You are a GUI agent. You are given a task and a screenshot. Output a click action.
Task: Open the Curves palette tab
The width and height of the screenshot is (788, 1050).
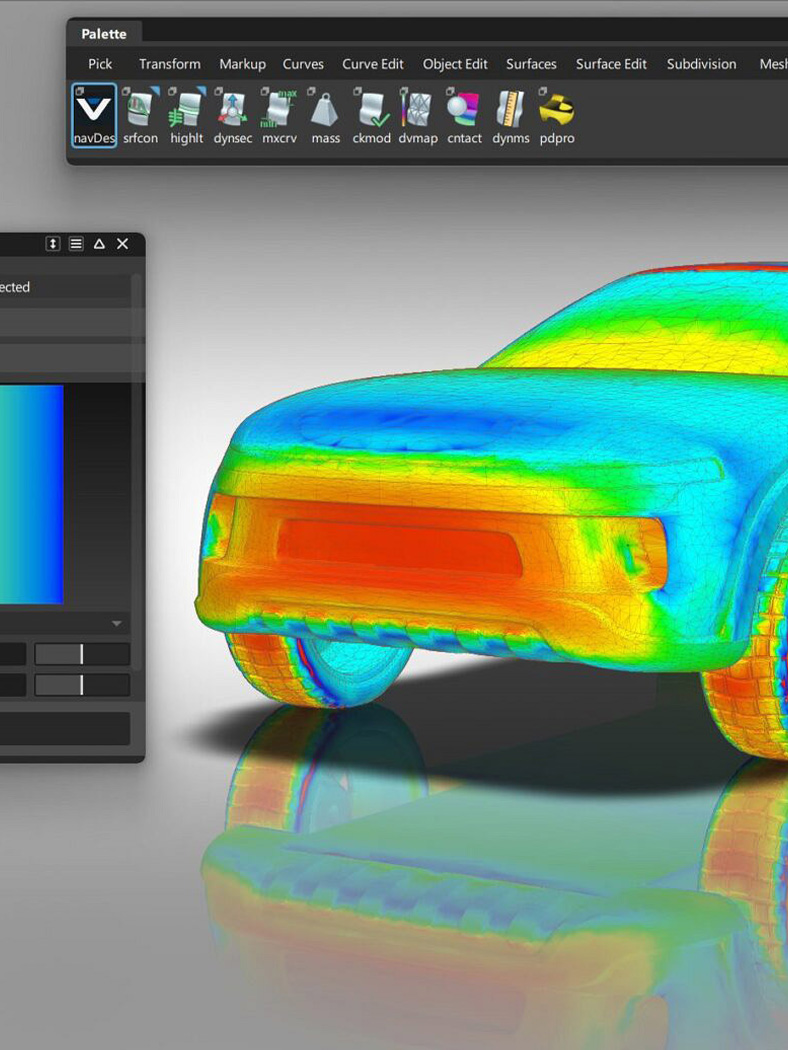point(303,64)
